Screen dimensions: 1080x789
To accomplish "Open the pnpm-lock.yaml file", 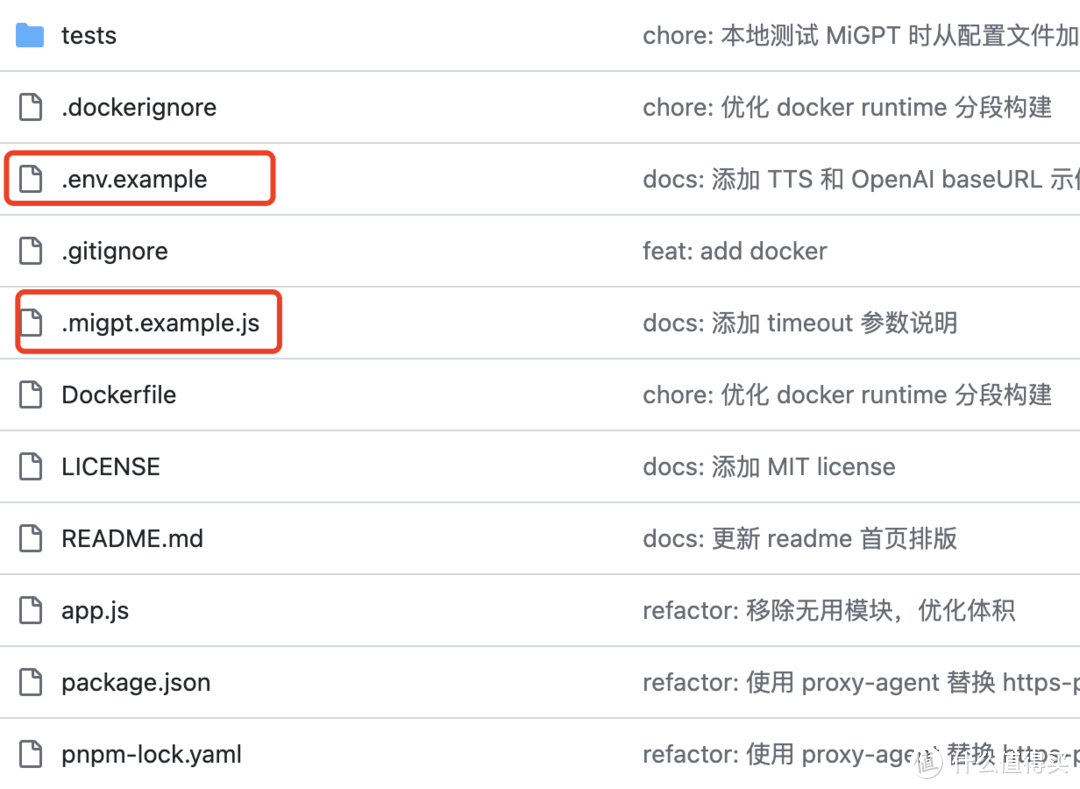I will (151, 755).
